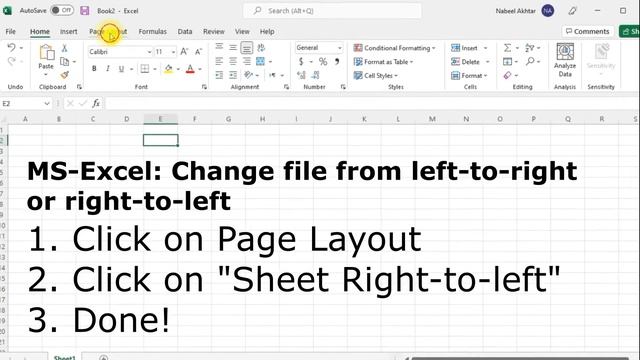Open the Borders button
Viewport: 640px width, 360px height.
(145, 69)
